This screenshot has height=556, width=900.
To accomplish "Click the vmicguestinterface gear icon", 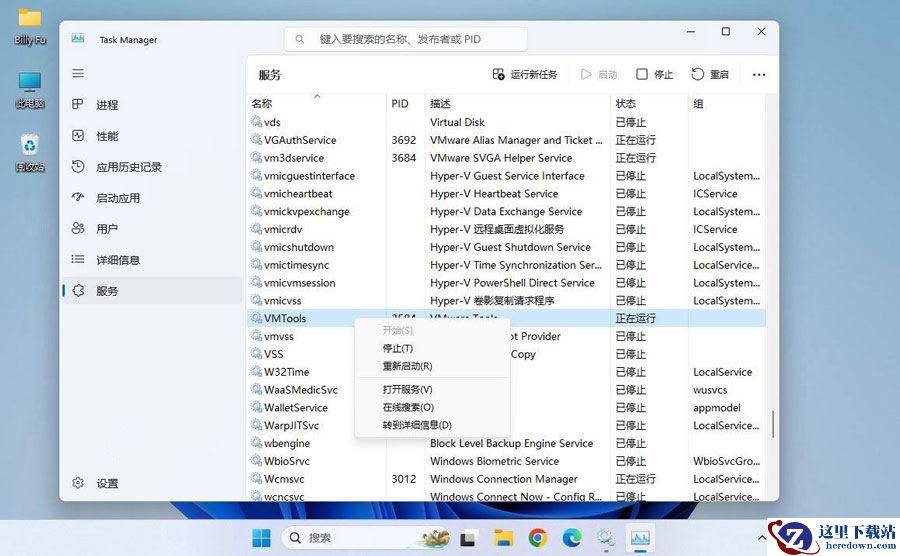I will 256,175.
